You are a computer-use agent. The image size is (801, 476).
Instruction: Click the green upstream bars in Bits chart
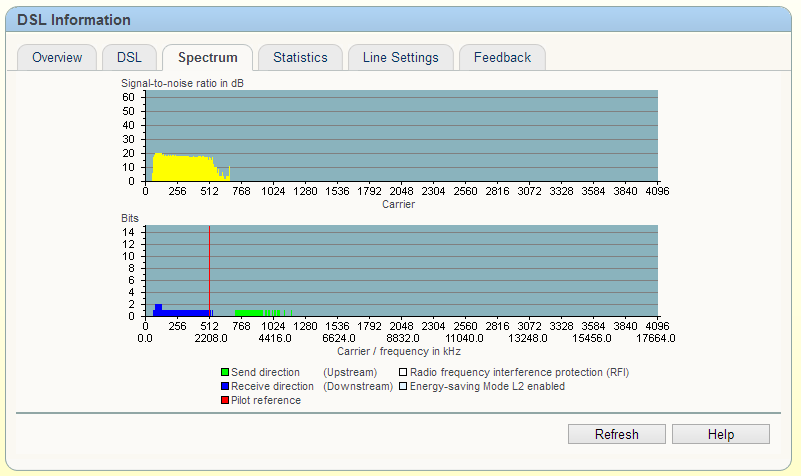coord(250,313)
